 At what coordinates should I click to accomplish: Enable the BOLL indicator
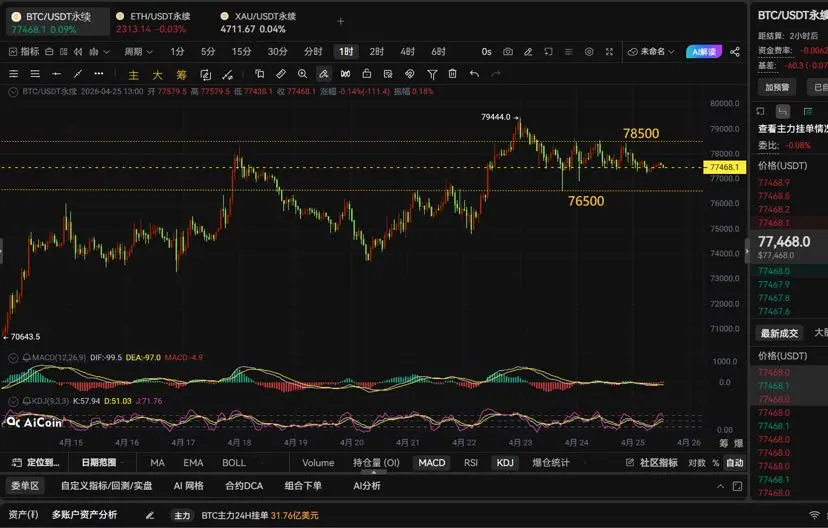(234, 463)
